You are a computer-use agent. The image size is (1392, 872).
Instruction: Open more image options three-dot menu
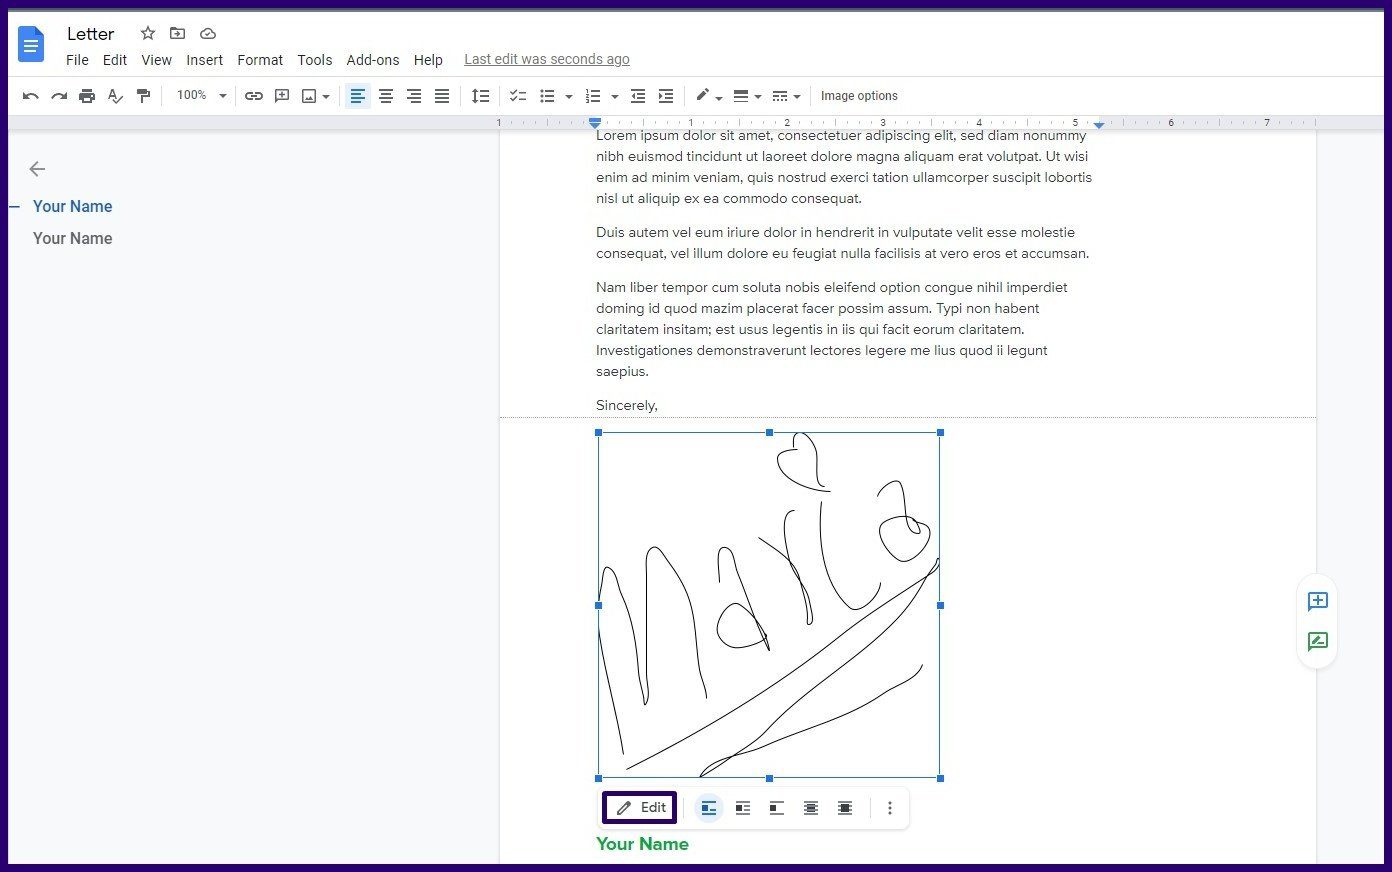pos(890,808)
